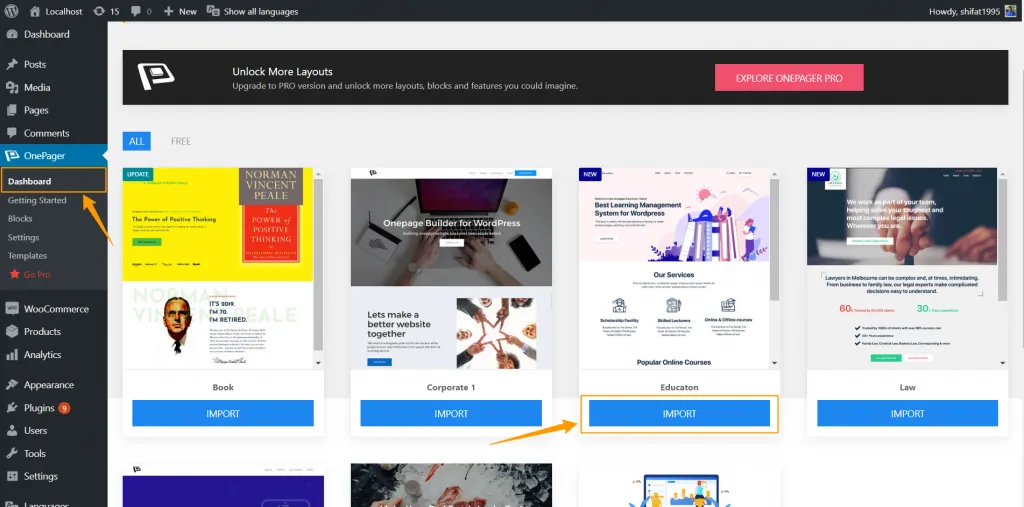The height and width of the screenshot is (507, 1024).
Task: Click the Educaton preview scrollbar
Action: (775, 238)
